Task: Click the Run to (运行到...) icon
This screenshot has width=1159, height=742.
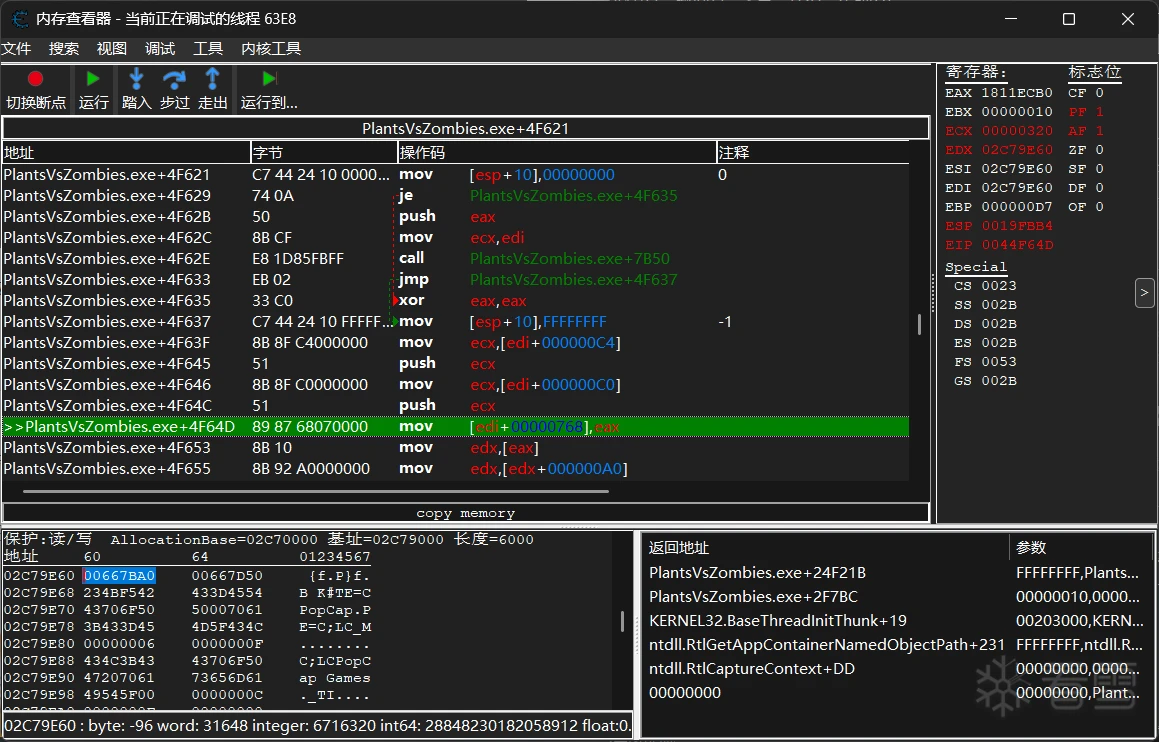Action: coord(269,78)
